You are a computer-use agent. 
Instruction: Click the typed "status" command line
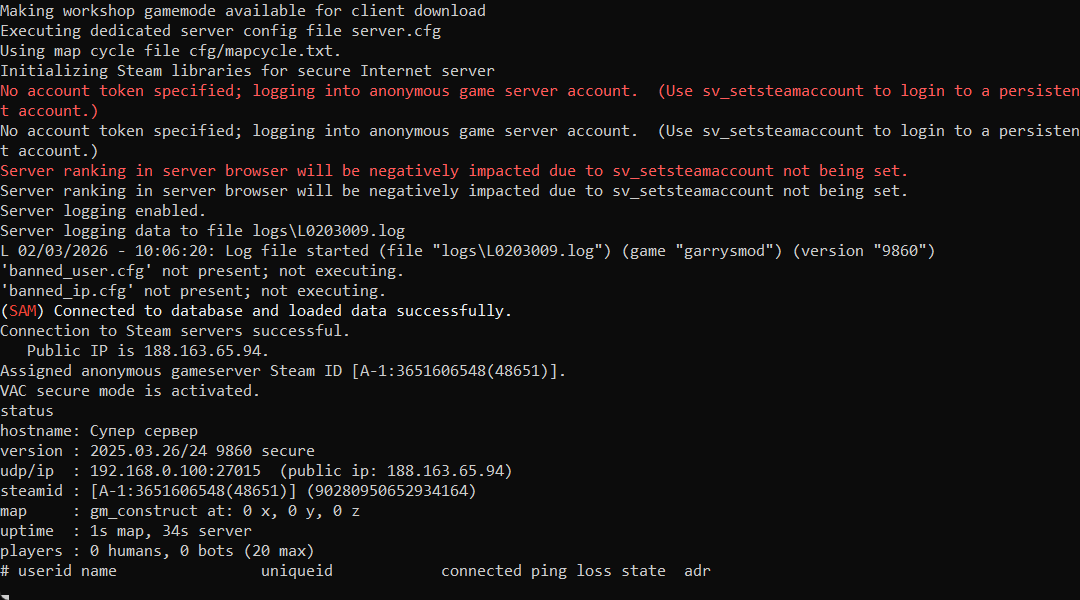(27, 411)
